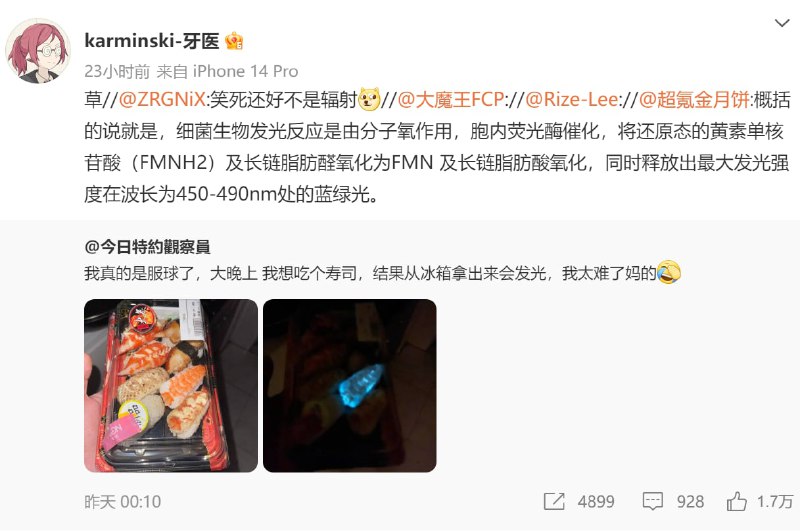The image size is (800, 531).
Task: Open karminski-牙医 username link
Action: [x=152, y=41]
